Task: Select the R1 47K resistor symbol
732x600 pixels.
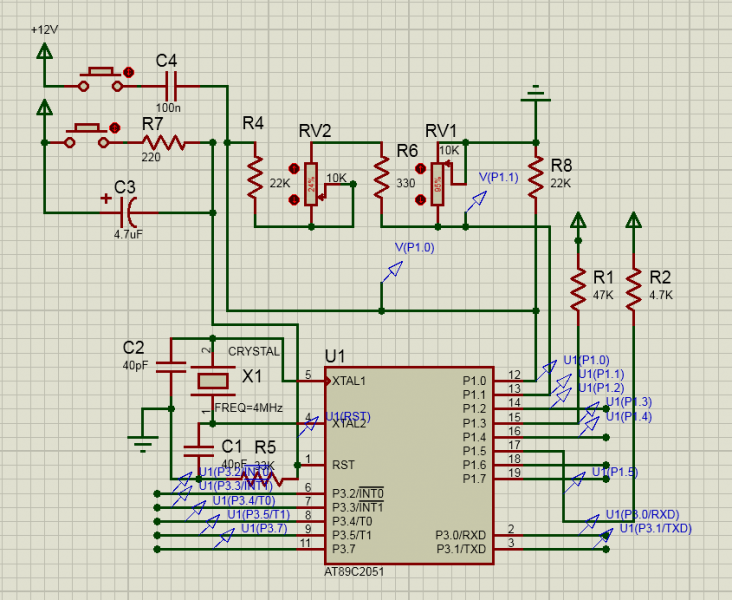Action: [x=578, y=289]
